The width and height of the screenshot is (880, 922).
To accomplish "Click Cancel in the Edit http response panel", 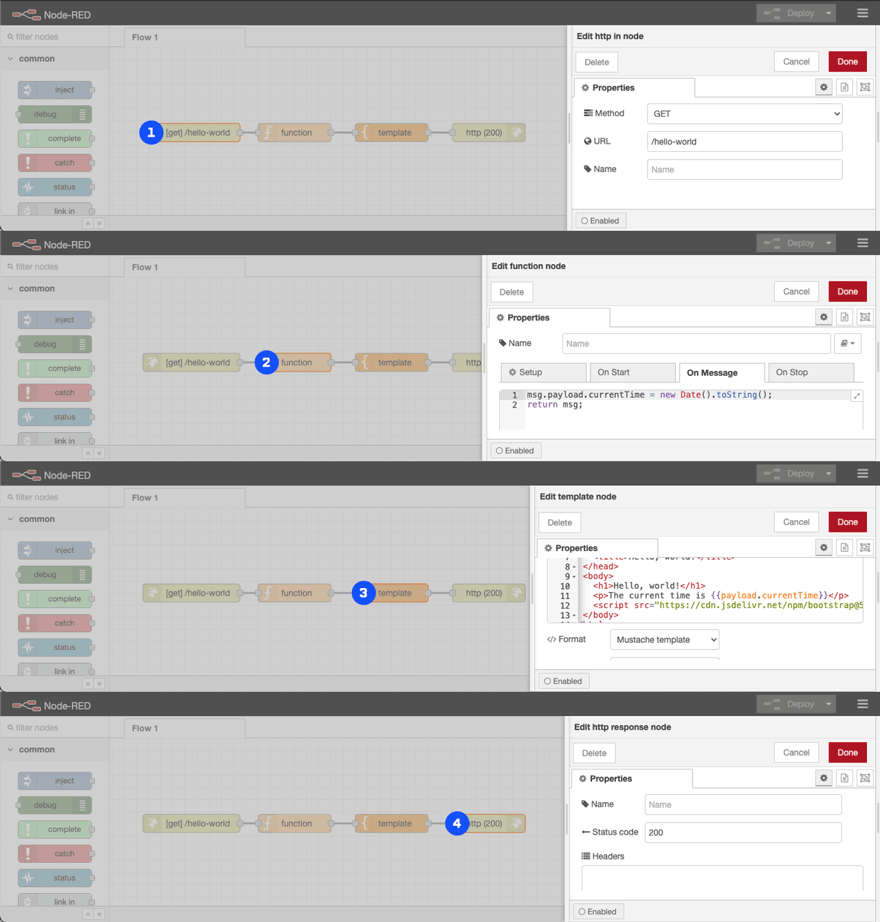I will (796, 752).
